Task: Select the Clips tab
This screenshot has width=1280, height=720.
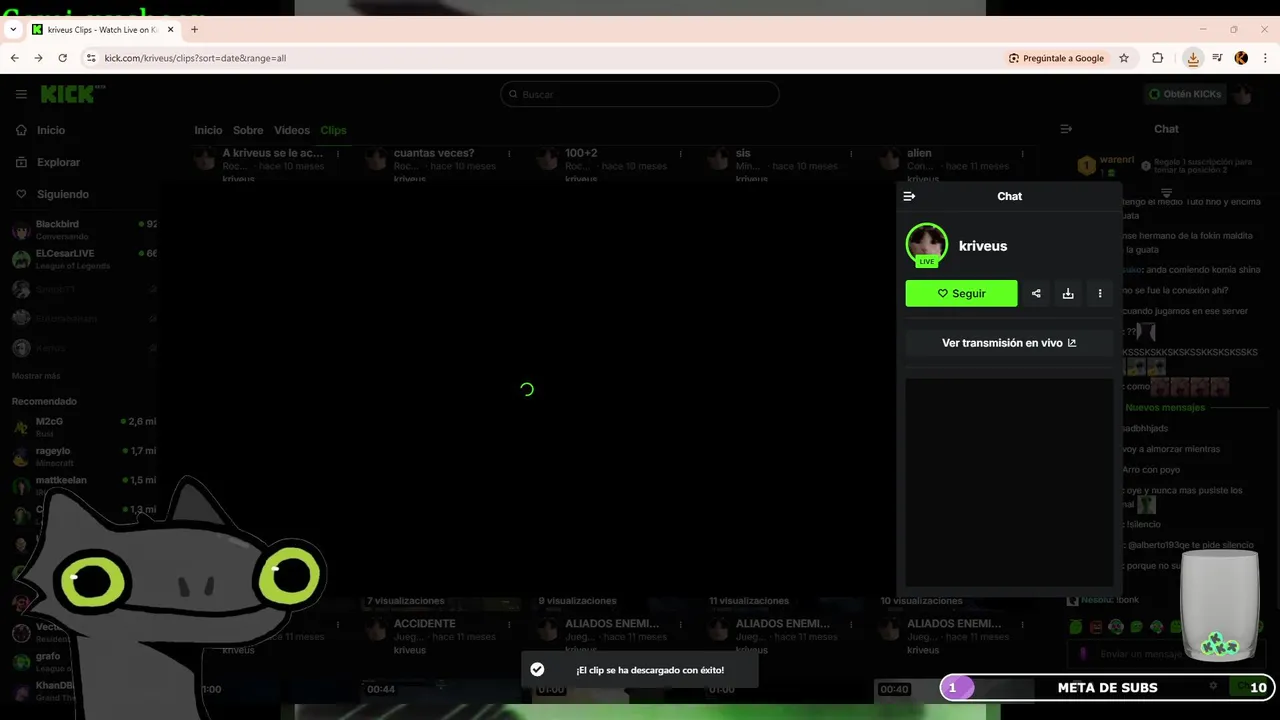Action: (333, 130)
